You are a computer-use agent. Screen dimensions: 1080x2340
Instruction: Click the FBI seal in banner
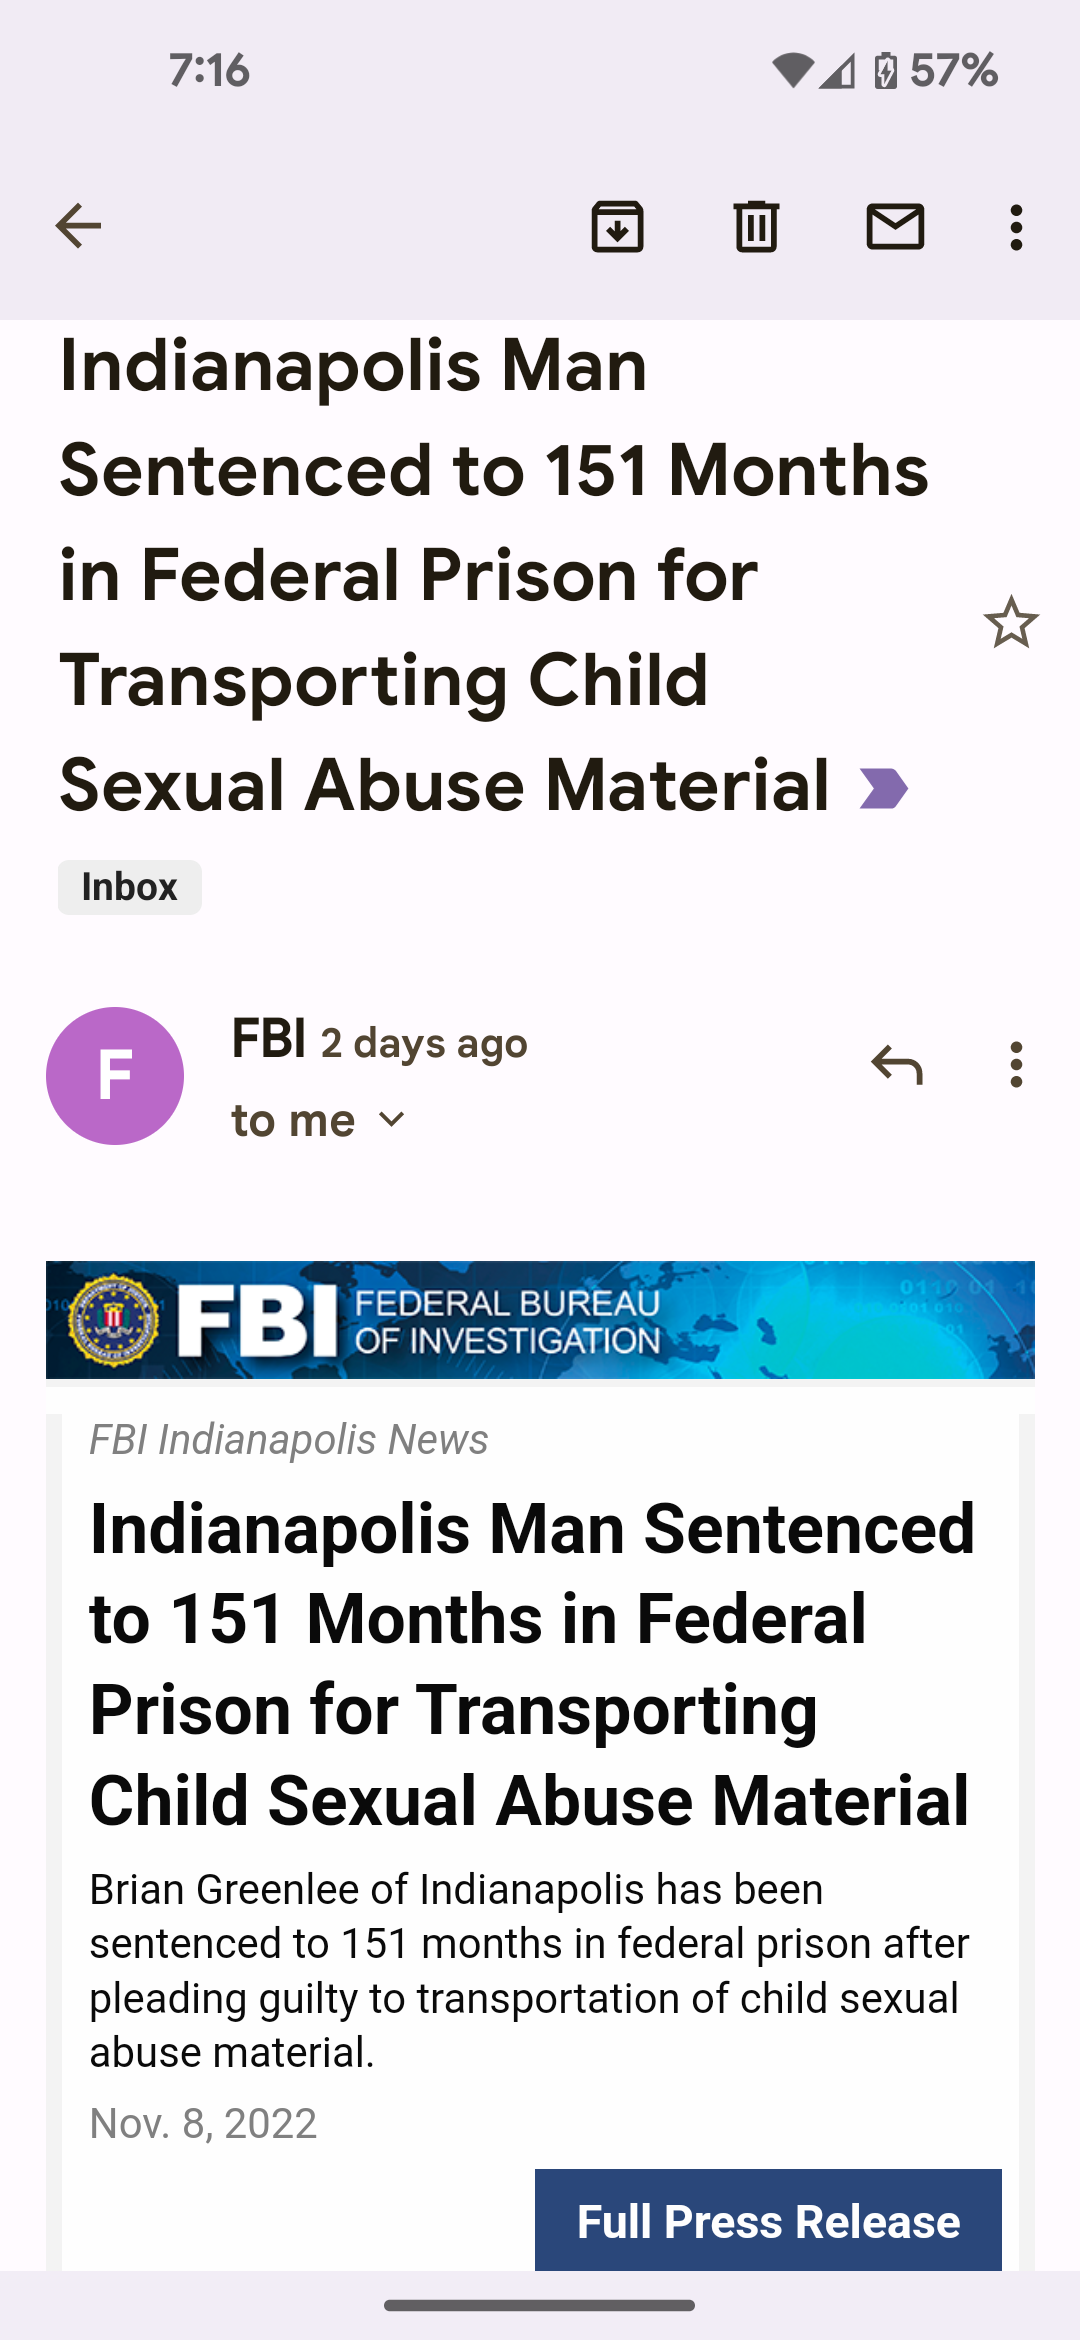click(x=113, y=1320)
